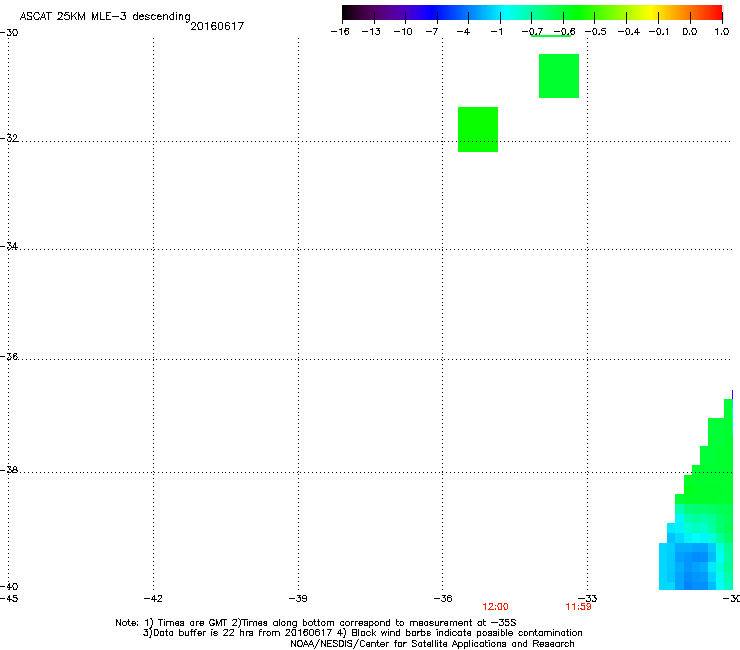The width and height of the screenshot is (740, 650).
Task: Click the blue data cells in the swath
Action: (695, 566)
